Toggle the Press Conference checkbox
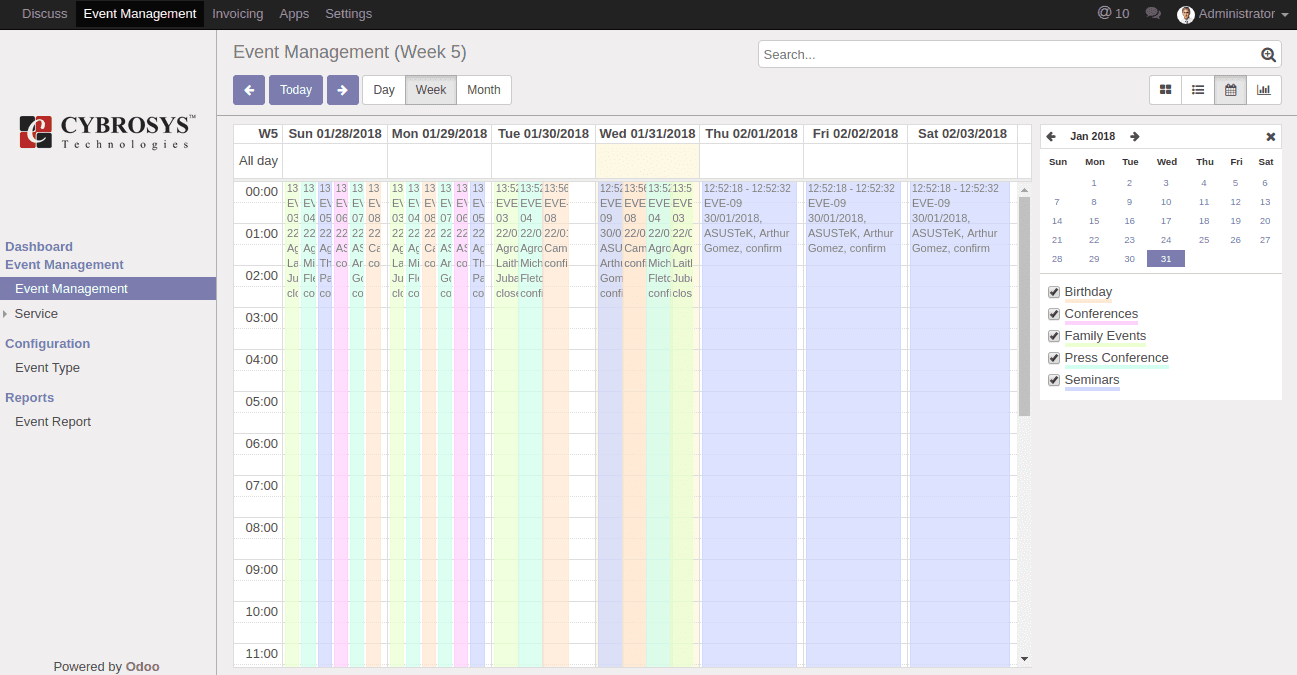 pos(1053,357)
